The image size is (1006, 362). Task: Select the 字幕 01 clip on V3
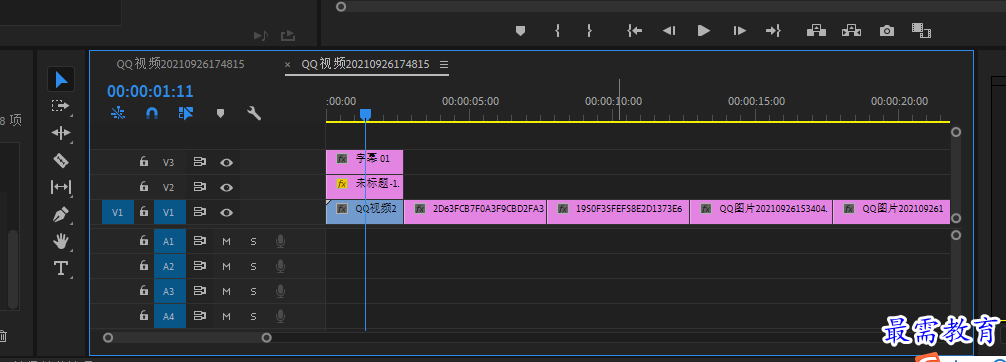point(364,162)
